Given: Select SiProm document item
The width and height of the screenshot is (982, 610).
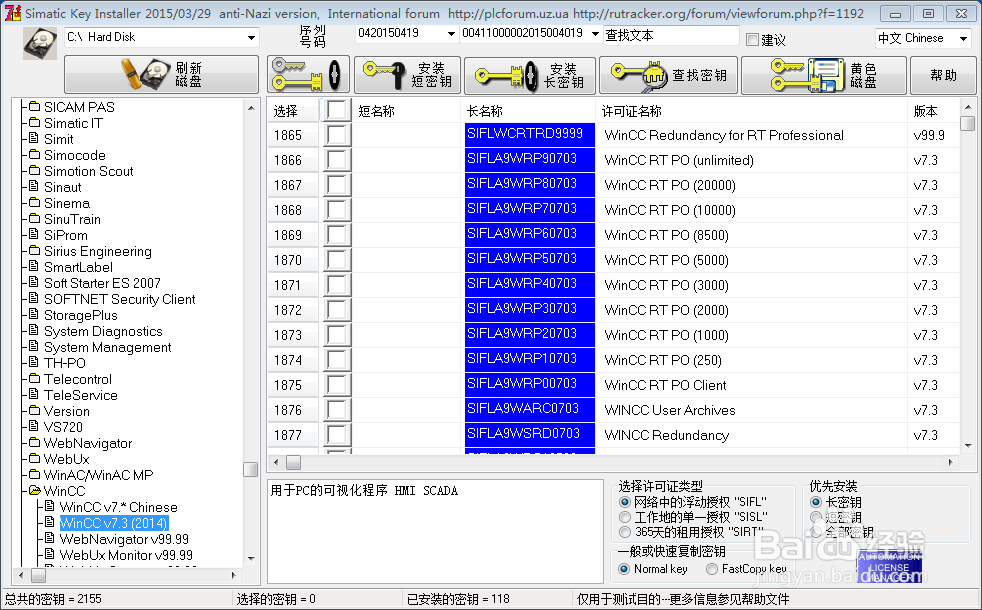Looking at the screenshot, I should pyautogui.click(x=65, y=235).
